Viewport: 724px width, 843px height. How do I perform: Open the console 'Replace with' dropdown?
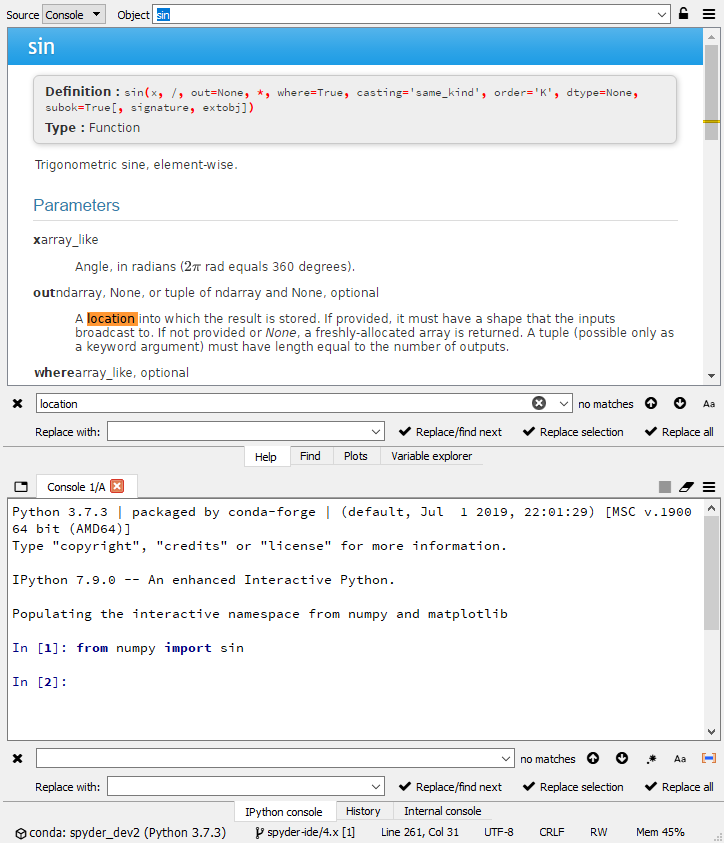point(376,786)
